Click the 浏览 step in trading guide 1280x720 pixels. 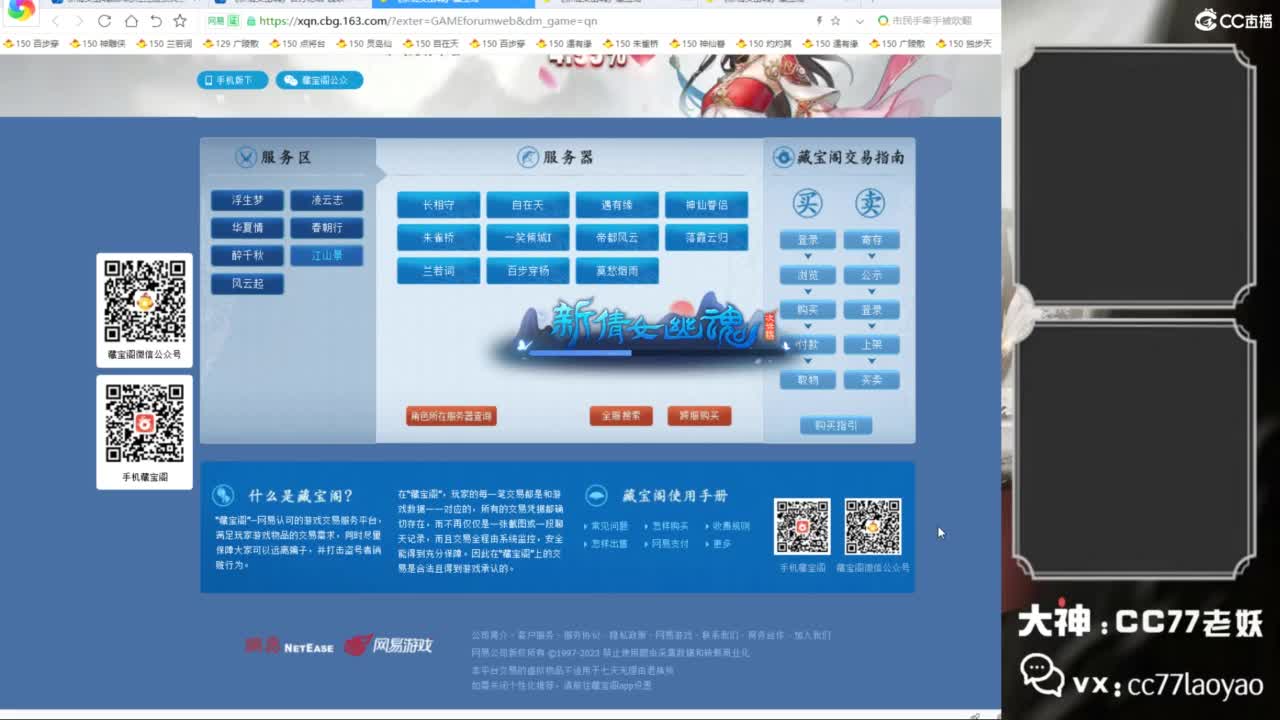[x=808, y=275]
